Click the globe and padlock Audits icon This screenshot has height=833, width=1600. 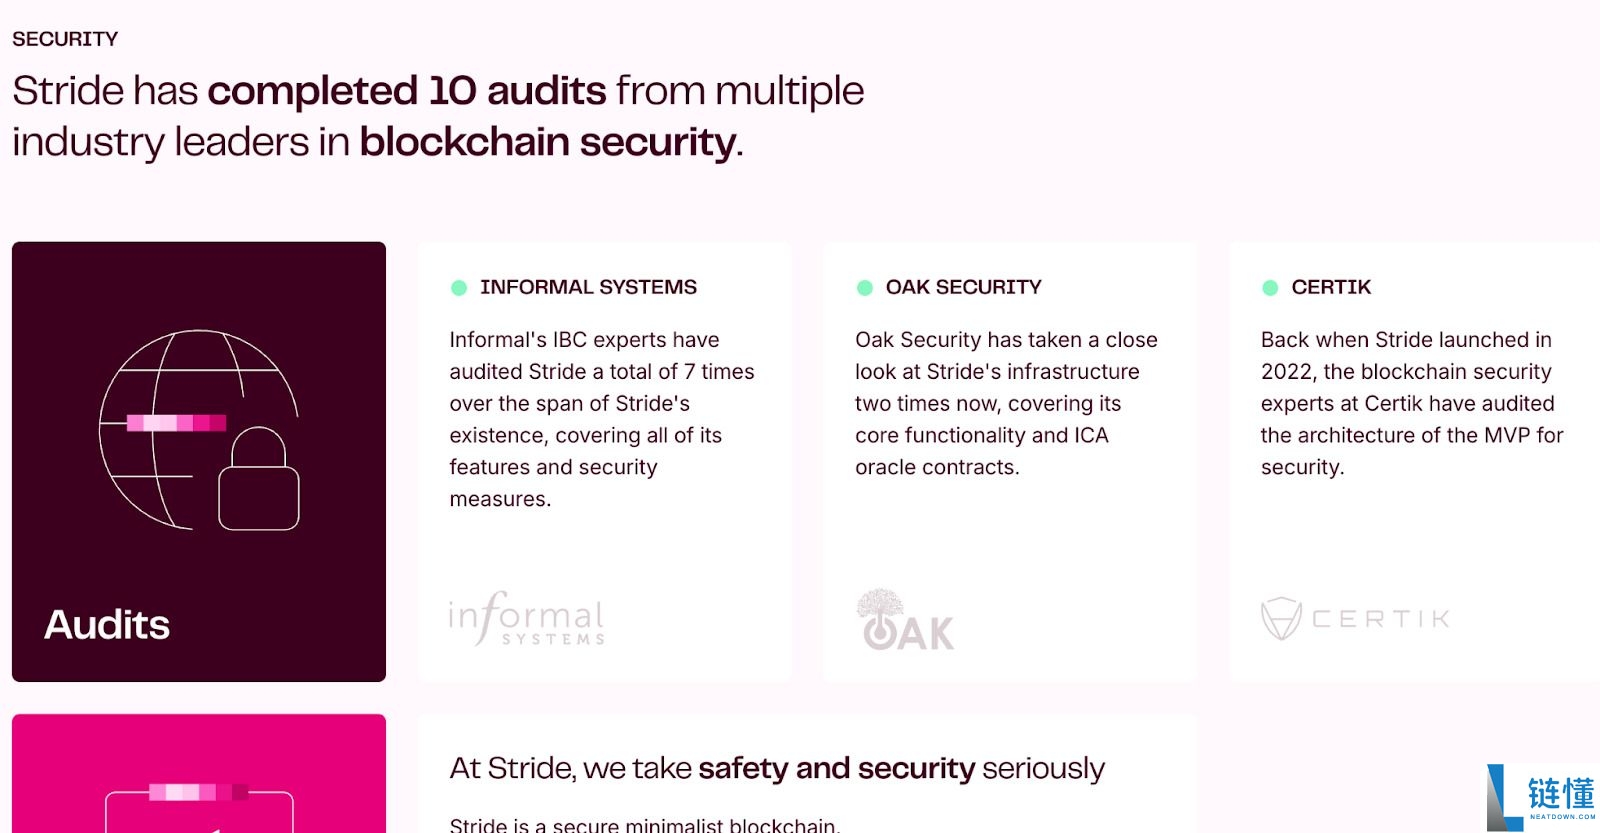coord(199,430)
